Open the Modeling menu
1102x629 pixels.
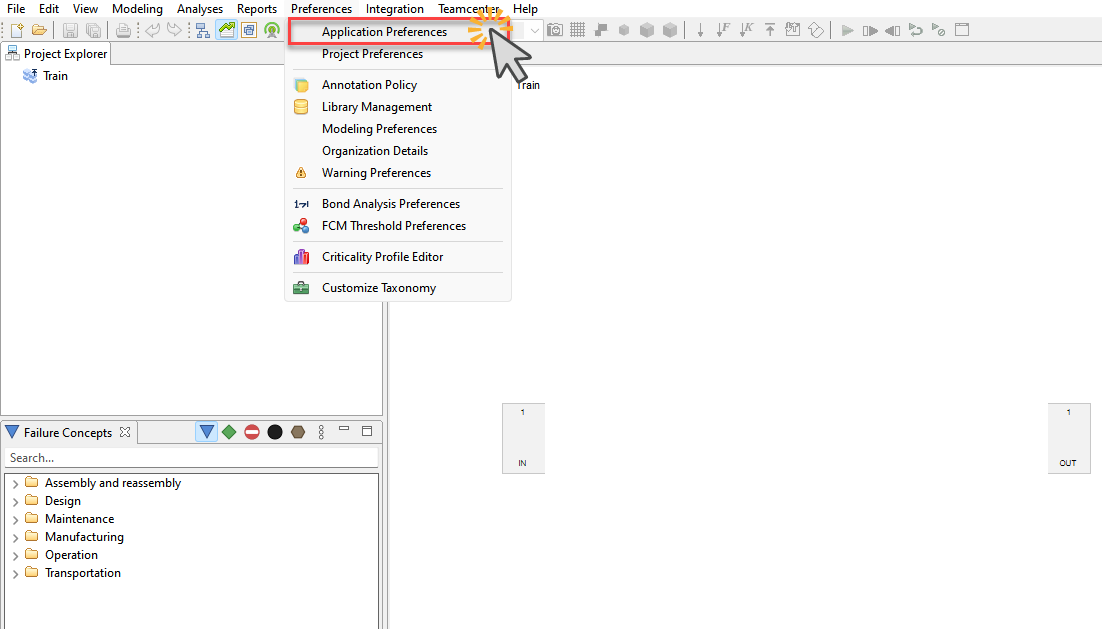pos(137,8)
